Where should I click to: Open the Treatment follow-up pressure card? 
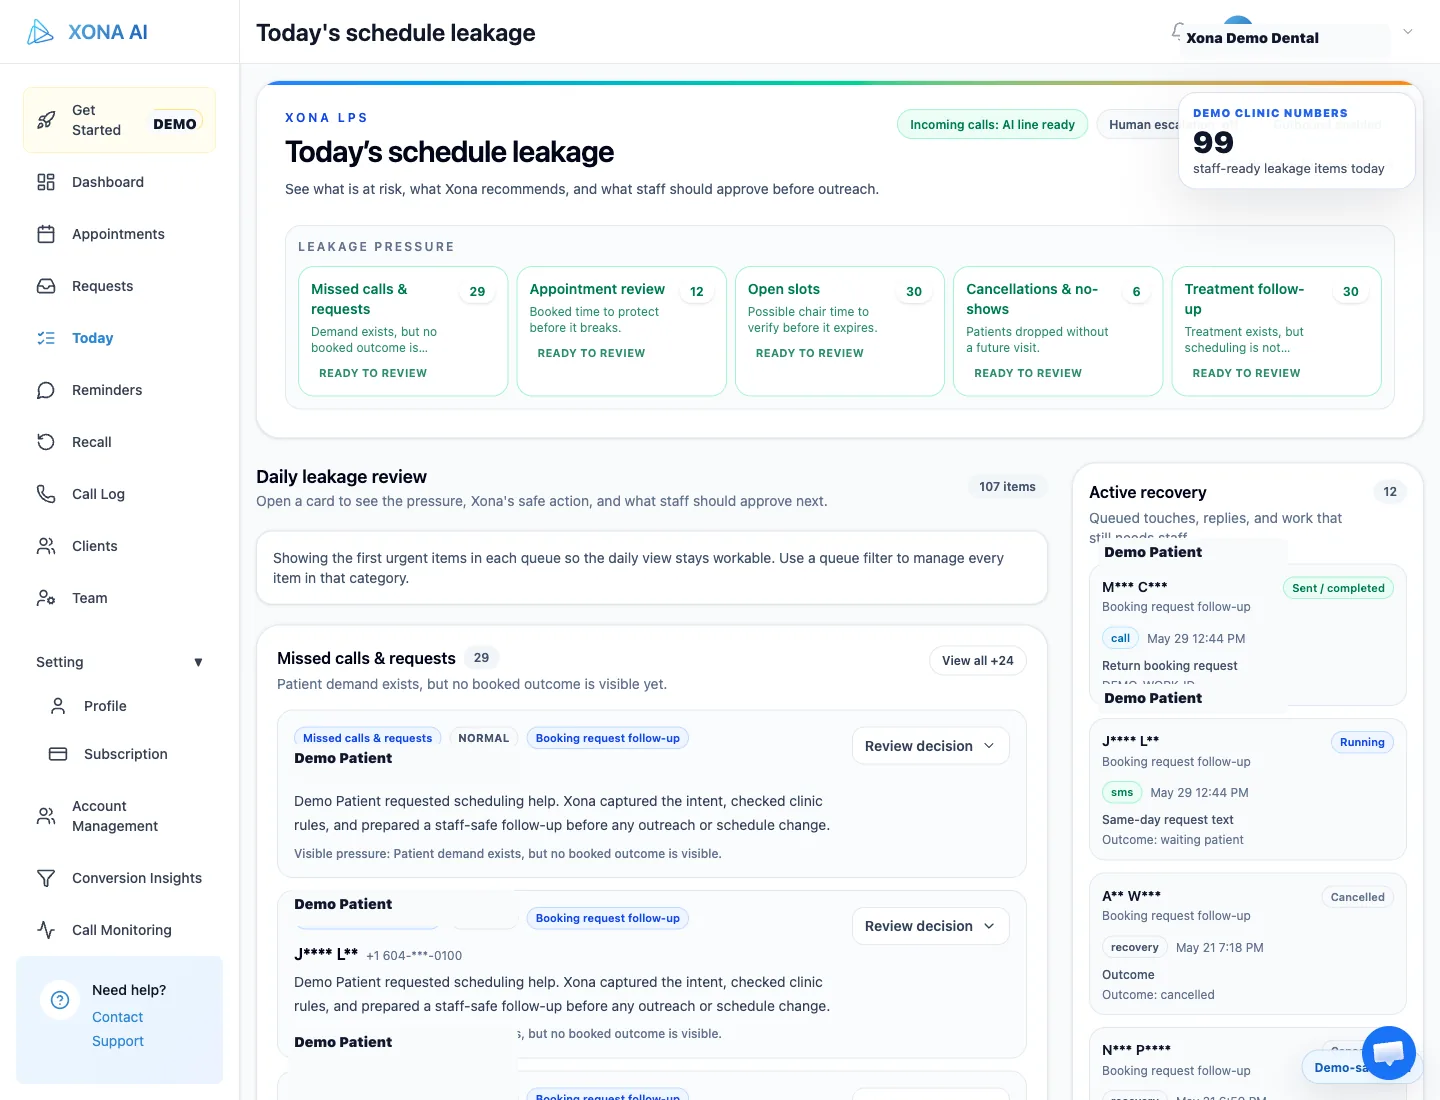pyautogui.click(x=1276, y=331)
